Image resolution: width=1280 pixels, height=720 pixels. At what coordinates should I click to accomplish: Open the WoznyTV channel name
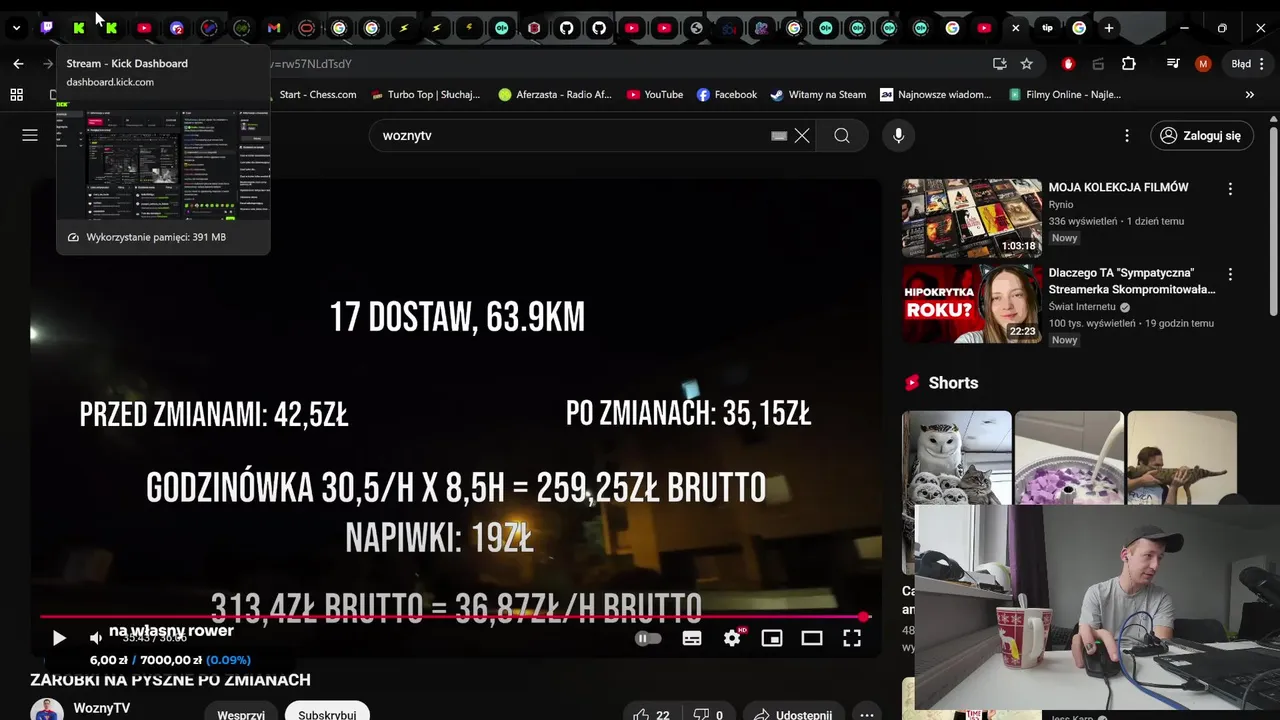(x=102, y=708)
